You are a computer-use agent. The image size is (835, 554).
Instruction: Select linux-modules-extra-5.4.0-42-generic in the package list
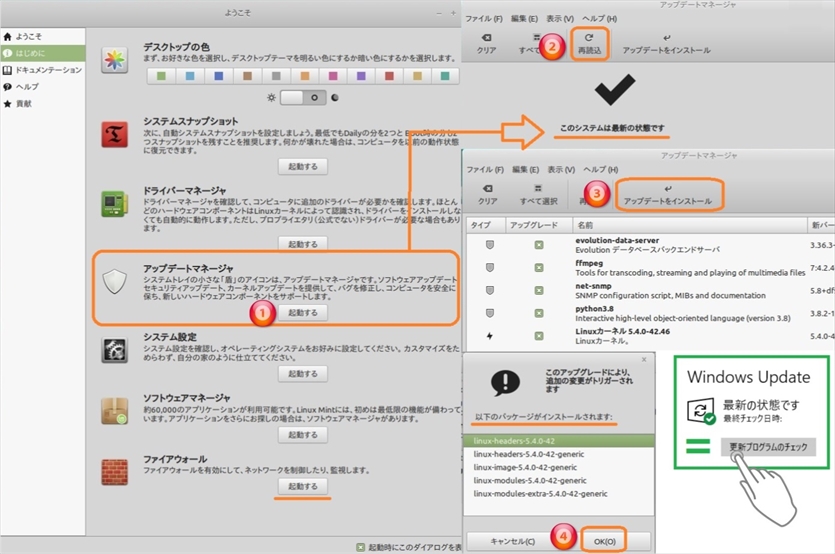pyautogui.click(x=559, y=494)
